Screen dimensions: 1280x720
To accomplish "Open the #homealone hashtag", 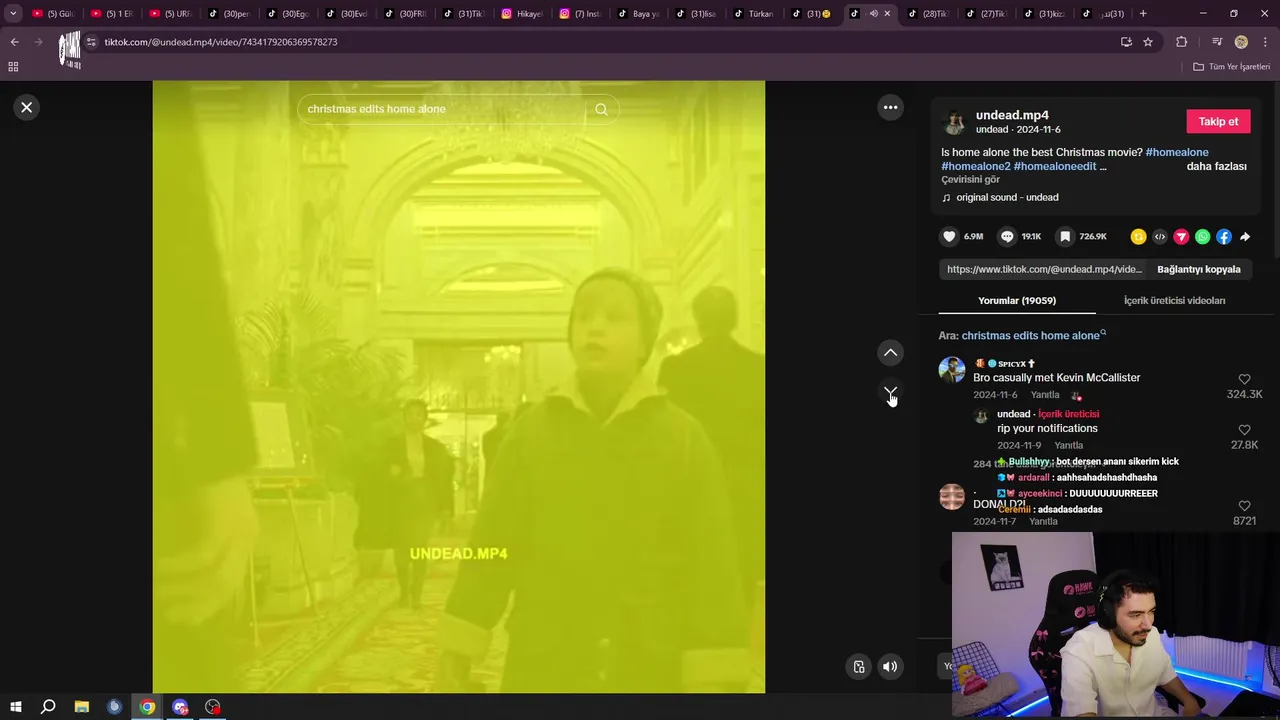I will (1177, 152).
